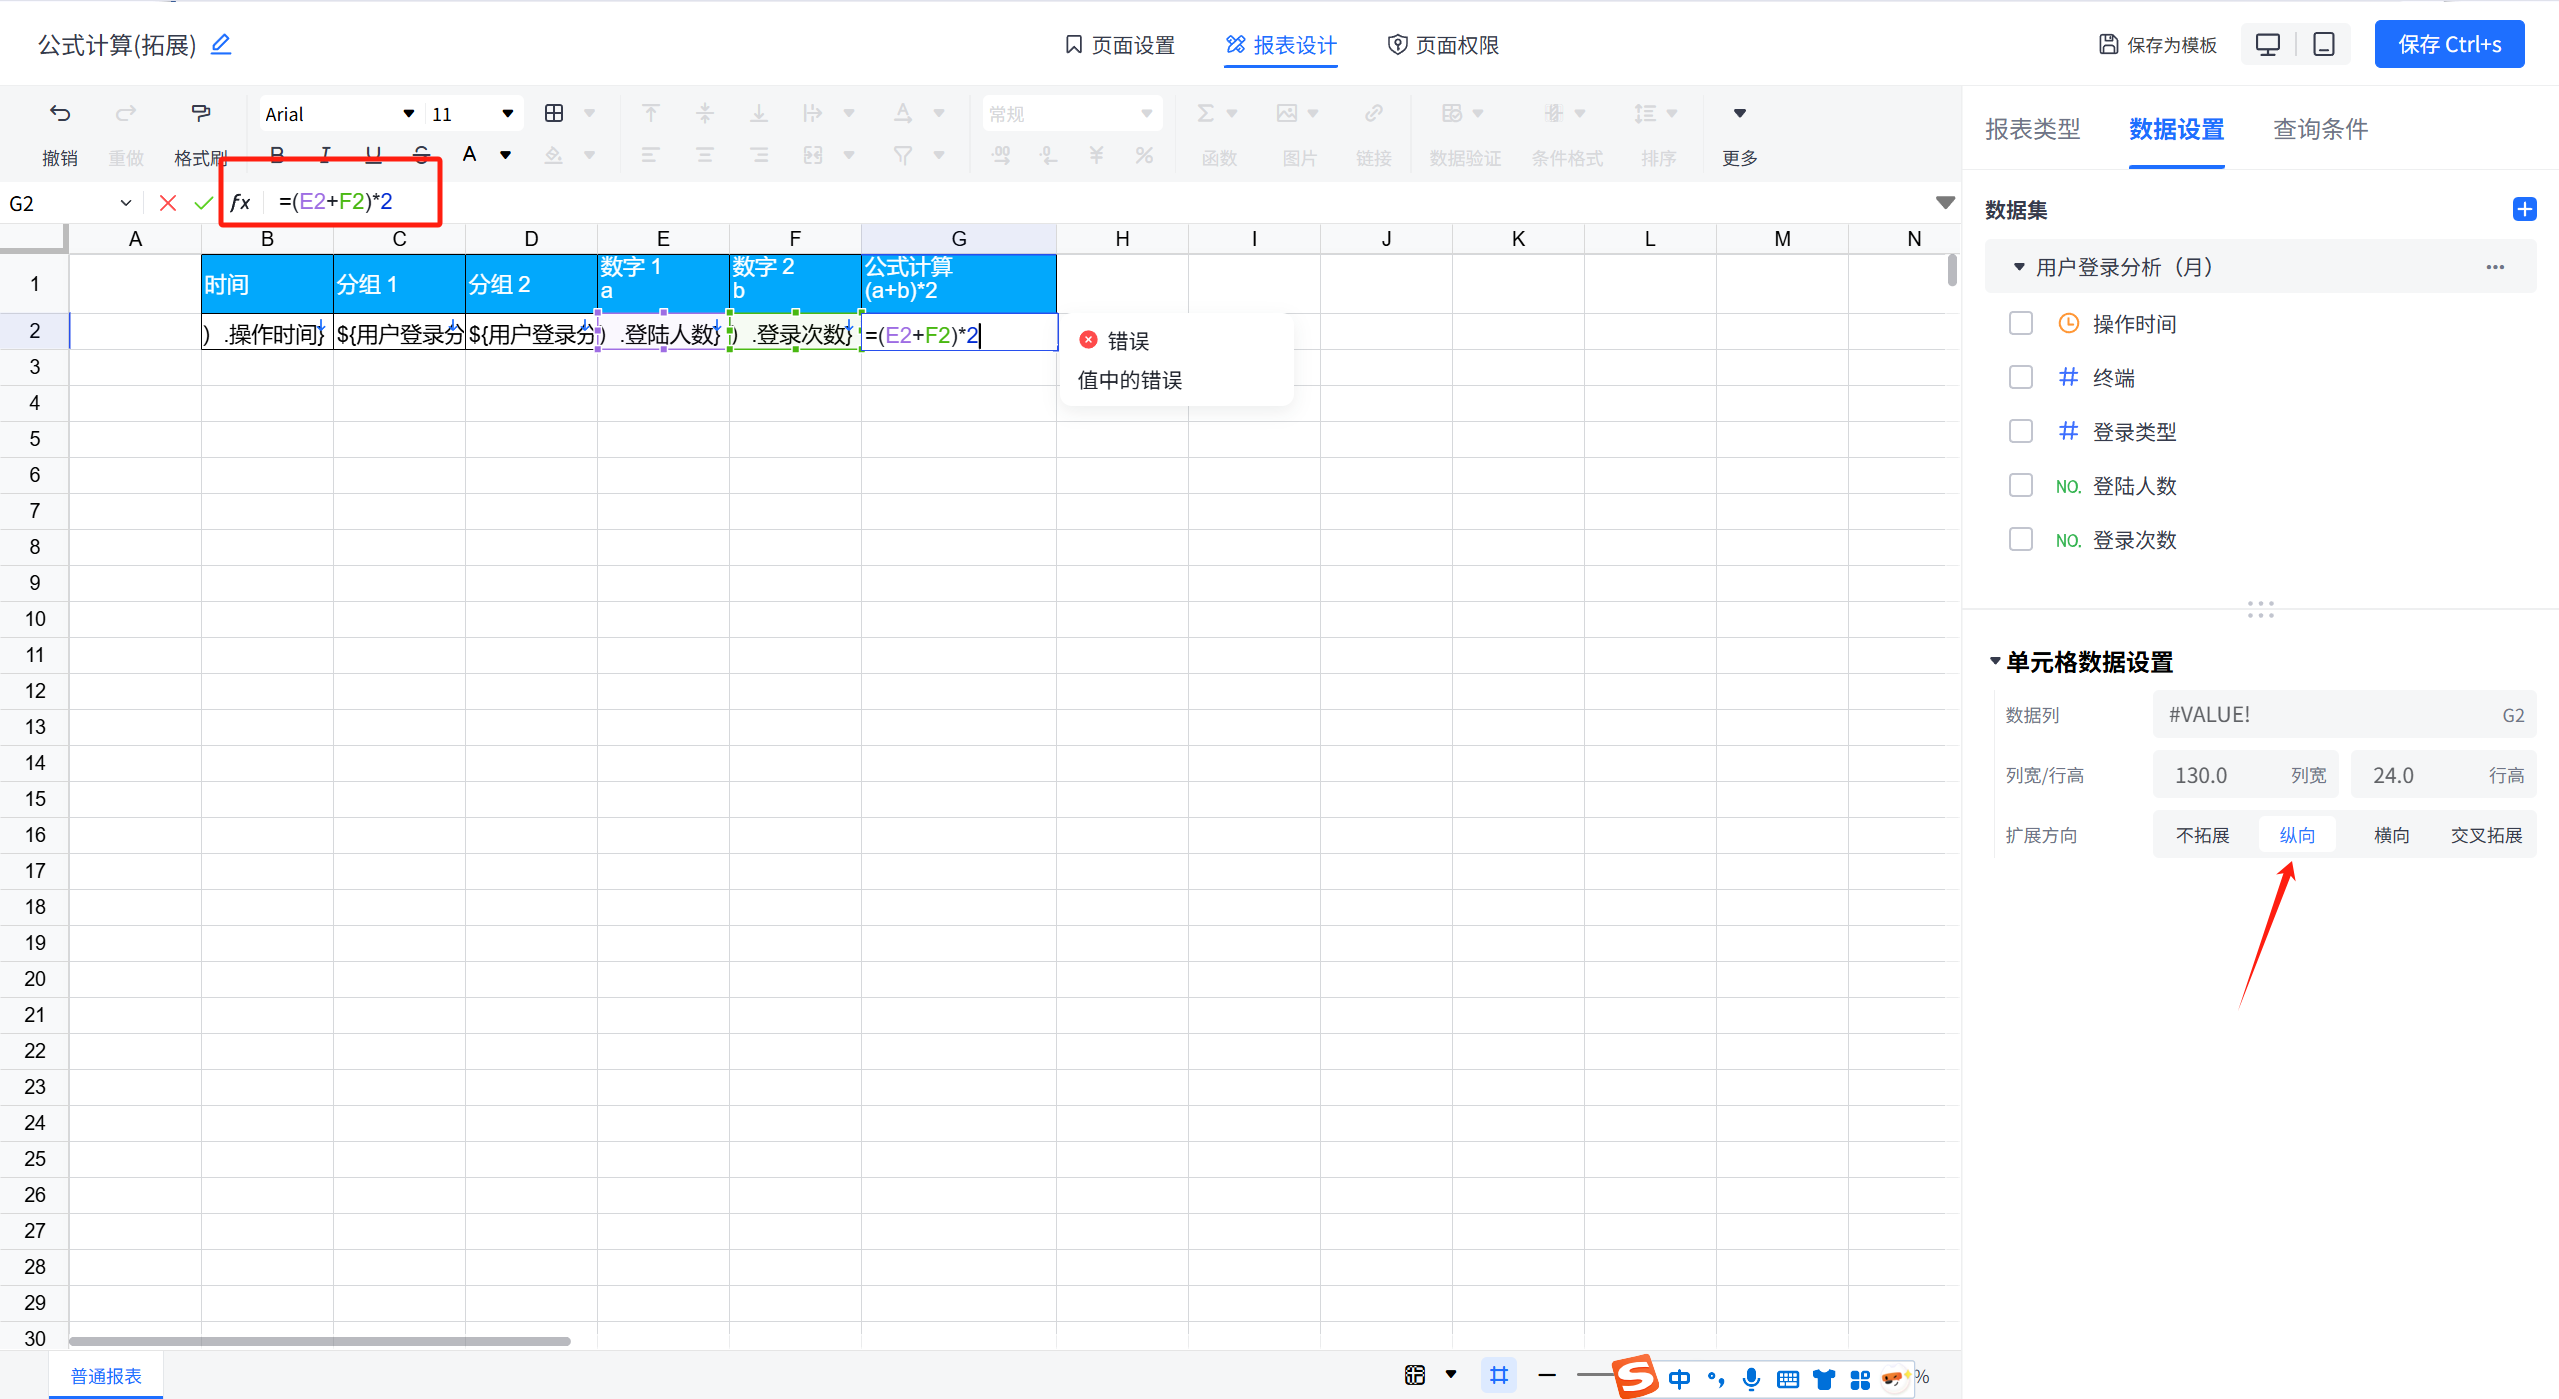Screen dimensions: 2559x1399
Task: Click the borders grid icon
Action: click(x=554, y=114)
